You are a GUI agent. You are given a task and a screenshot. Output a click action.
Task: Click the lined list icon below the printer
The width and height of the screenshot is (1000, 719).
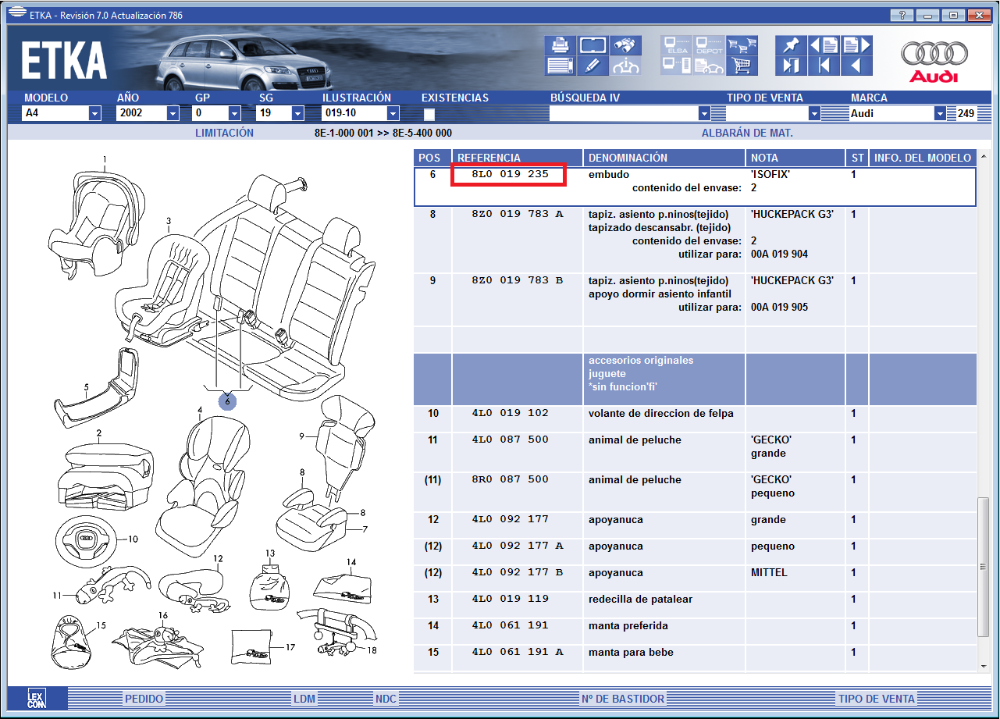(560, 65)
